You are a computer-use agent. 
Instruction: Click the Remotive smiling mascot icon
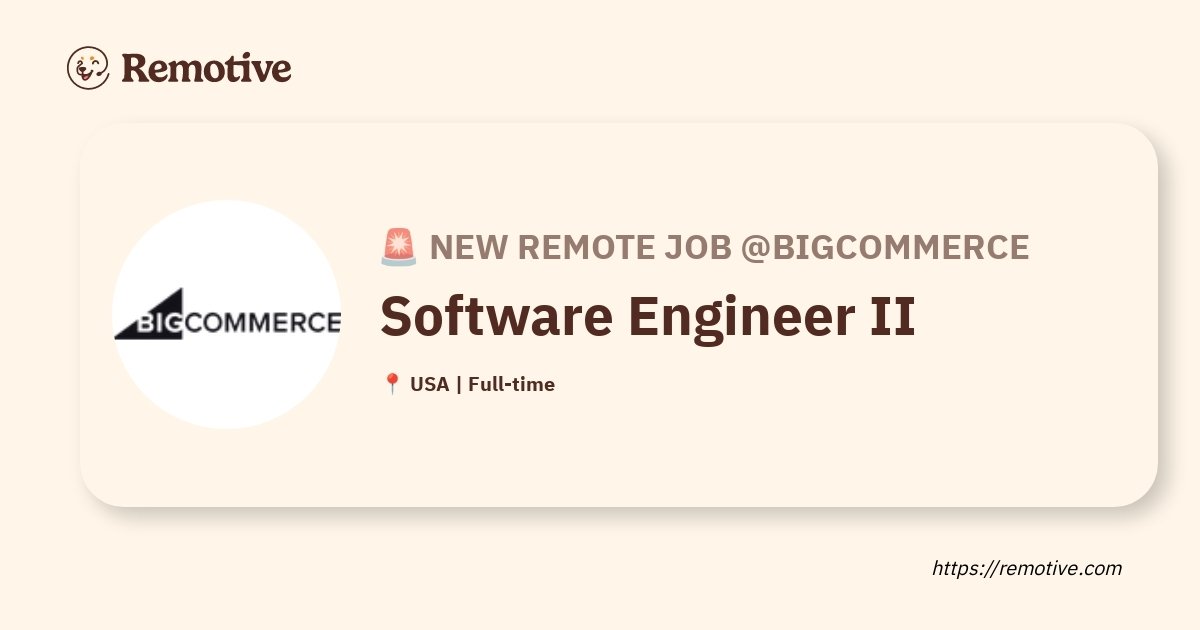coord(88,68)
